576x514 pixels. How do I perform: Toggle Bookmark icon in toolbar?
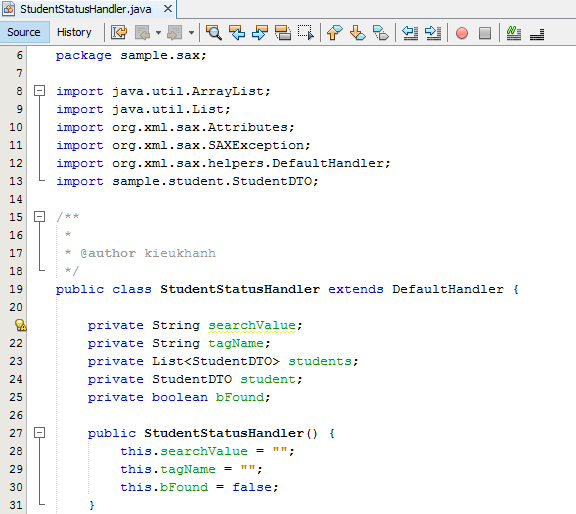[x=381, y=32]
